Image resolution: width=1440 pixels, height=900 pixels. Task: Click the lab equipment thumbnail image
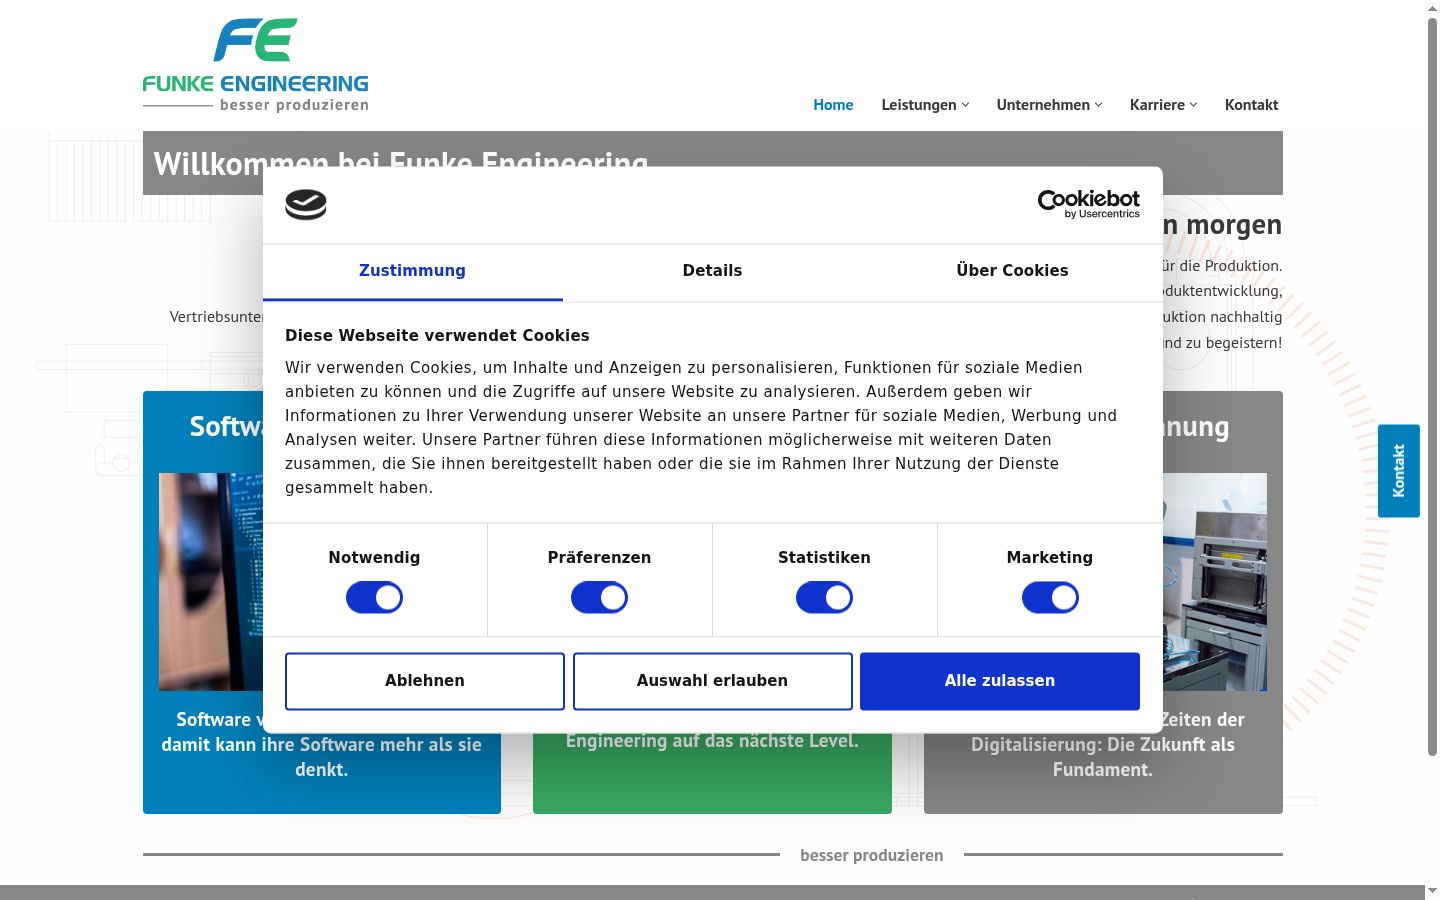1214,582
